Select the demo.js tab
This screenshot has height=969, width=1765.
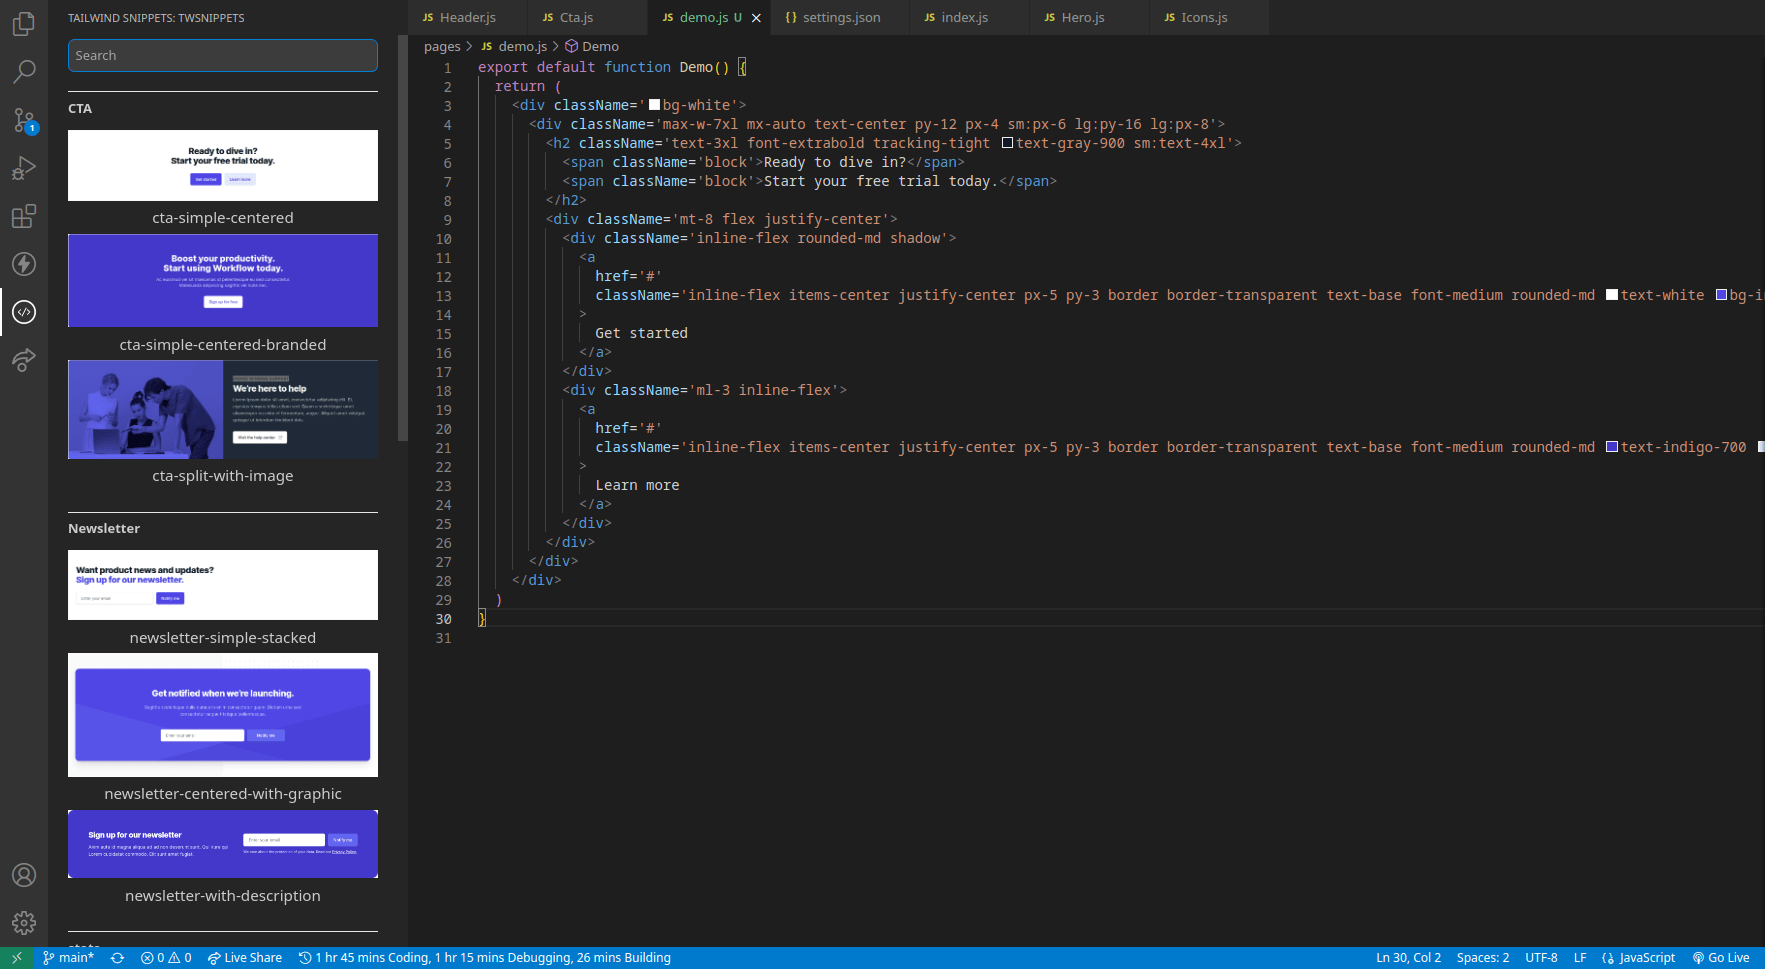point(710,17)
